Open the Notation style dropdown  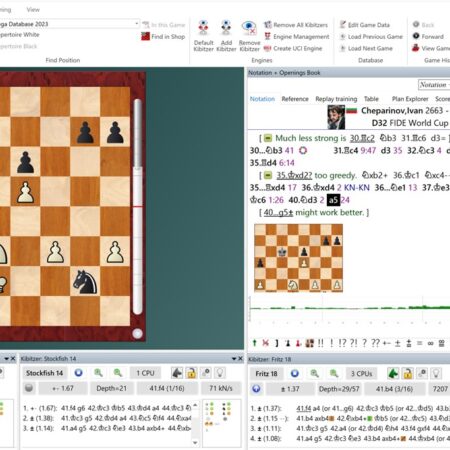(434, 85)
